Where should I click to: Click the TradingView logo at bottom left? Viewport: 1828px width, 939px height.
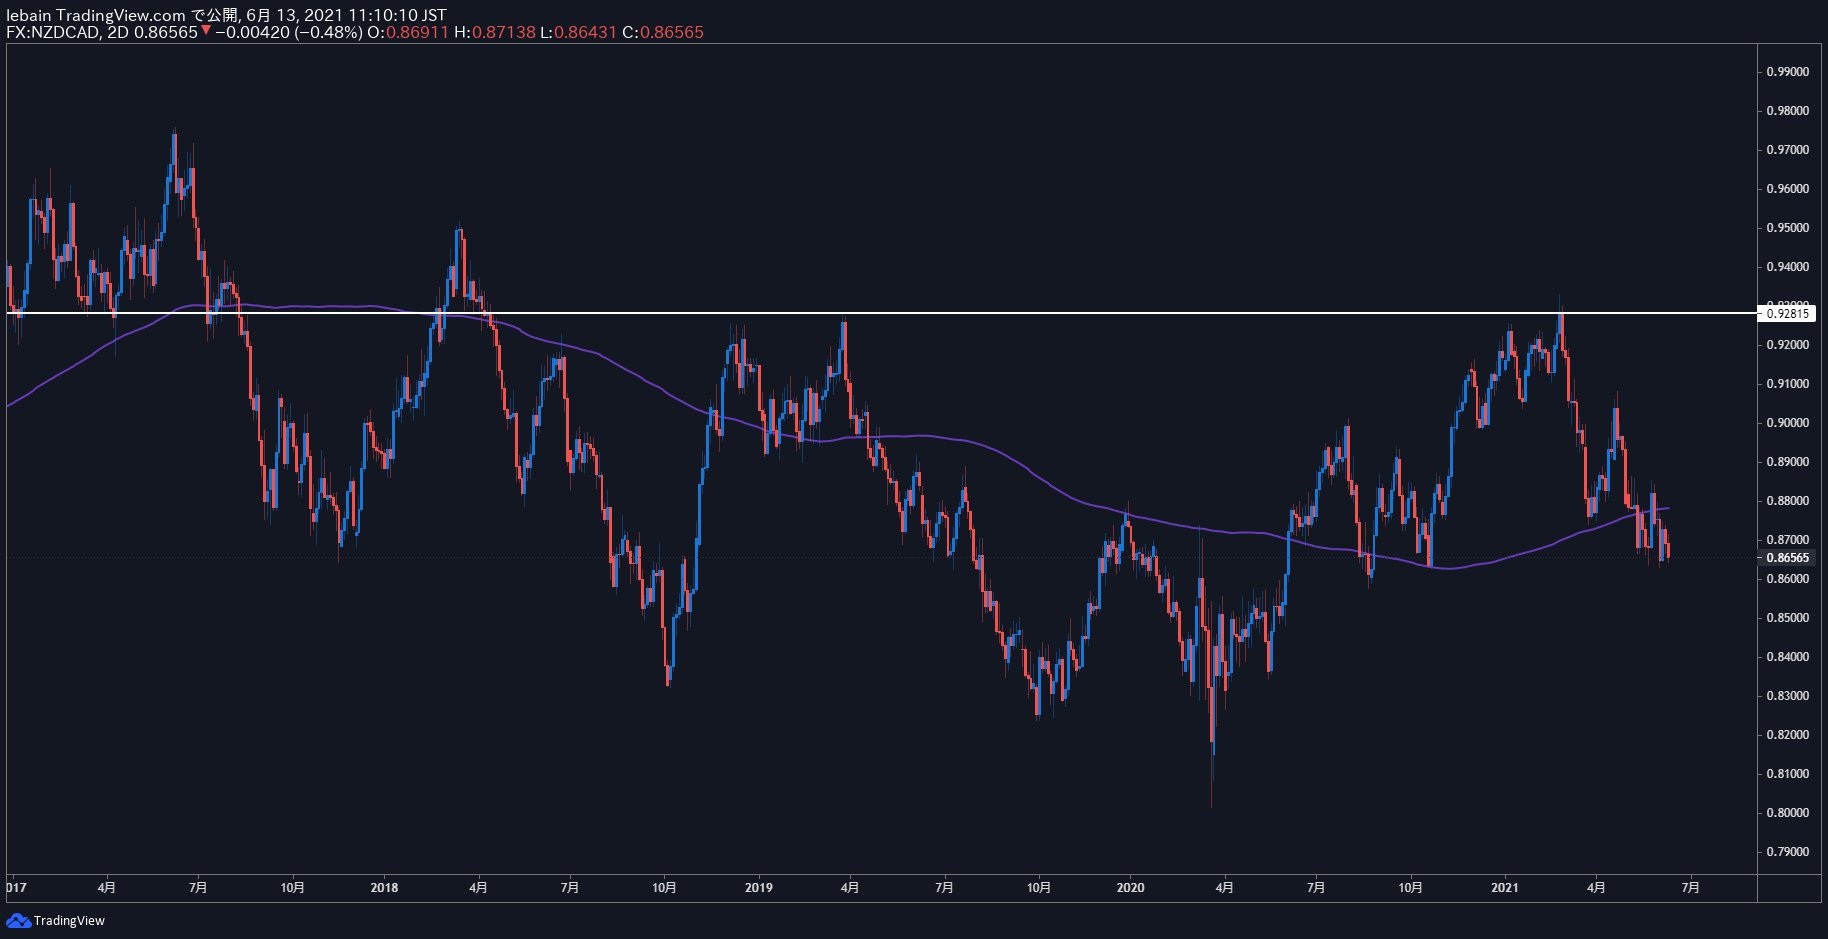pyautogui.click(x=56, y=920)
